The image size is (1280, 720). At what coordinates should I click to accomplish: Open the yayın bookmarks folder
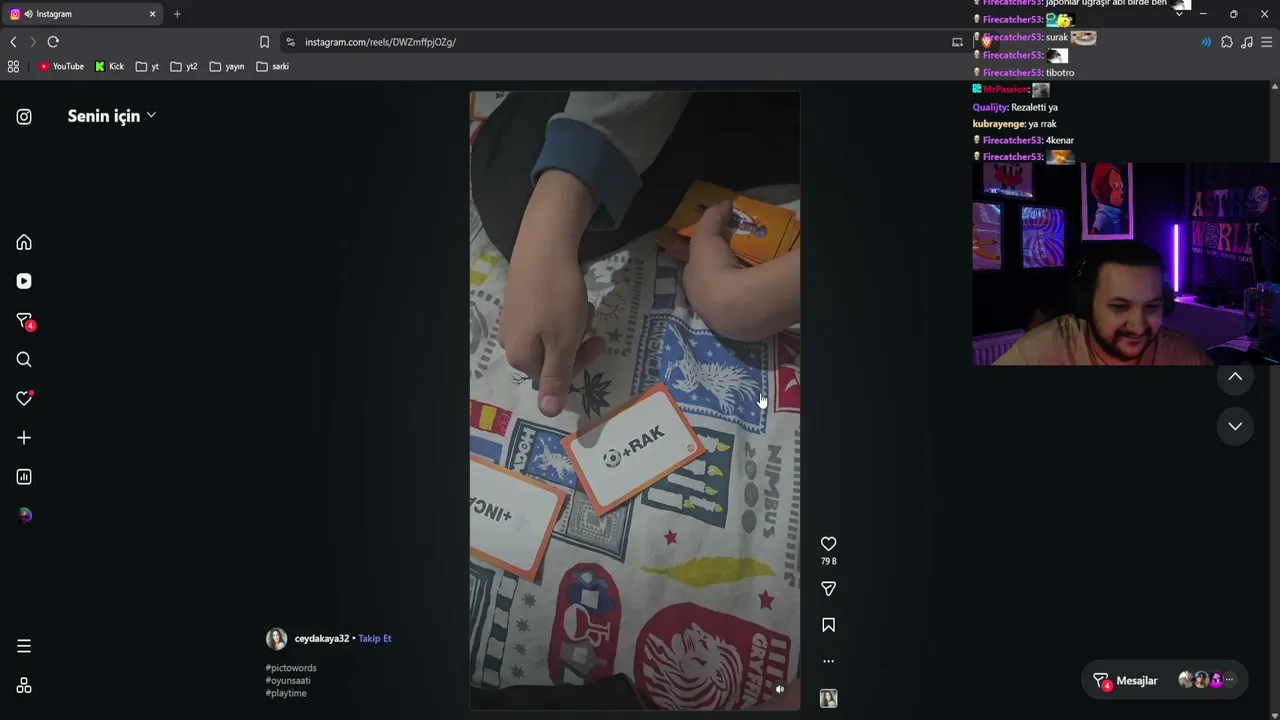pos(227,67)
